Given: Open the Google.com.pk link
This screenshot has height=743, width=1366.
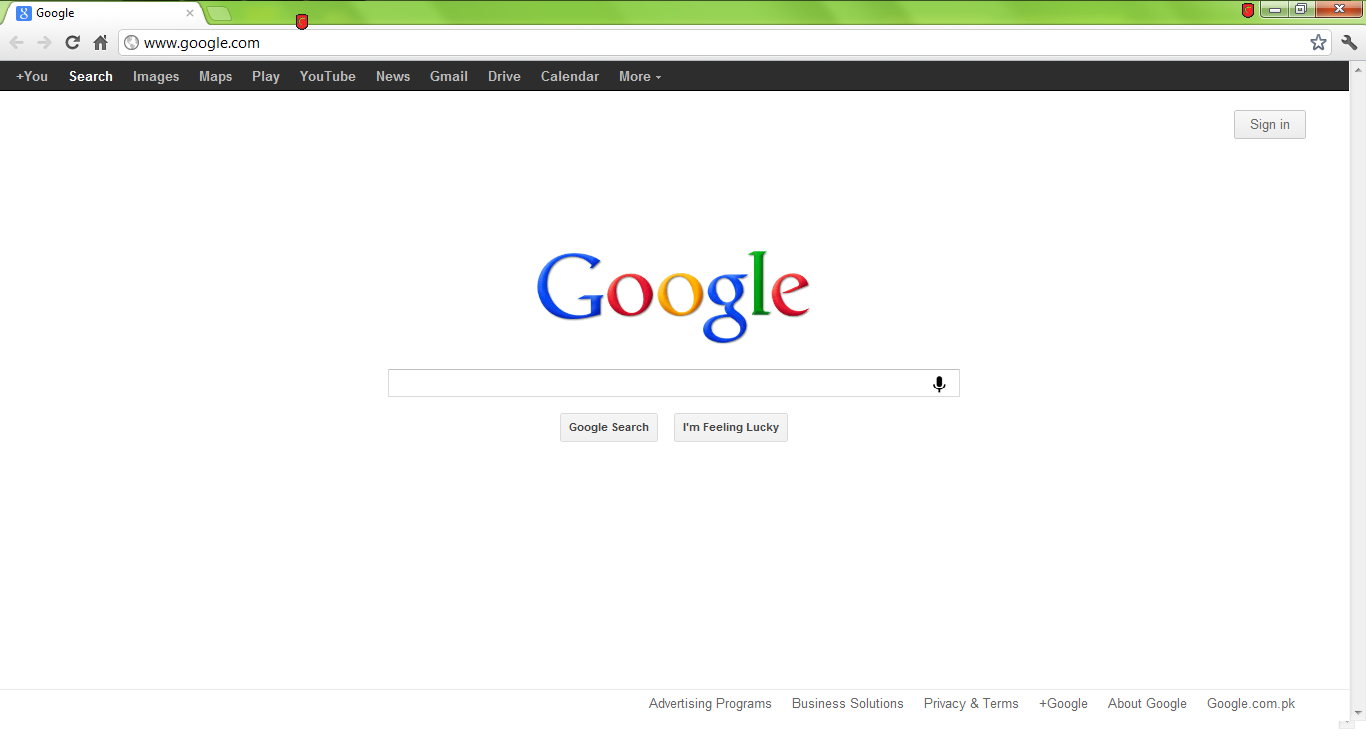Looking at the screenshot, I should [x=1251, y=703].
